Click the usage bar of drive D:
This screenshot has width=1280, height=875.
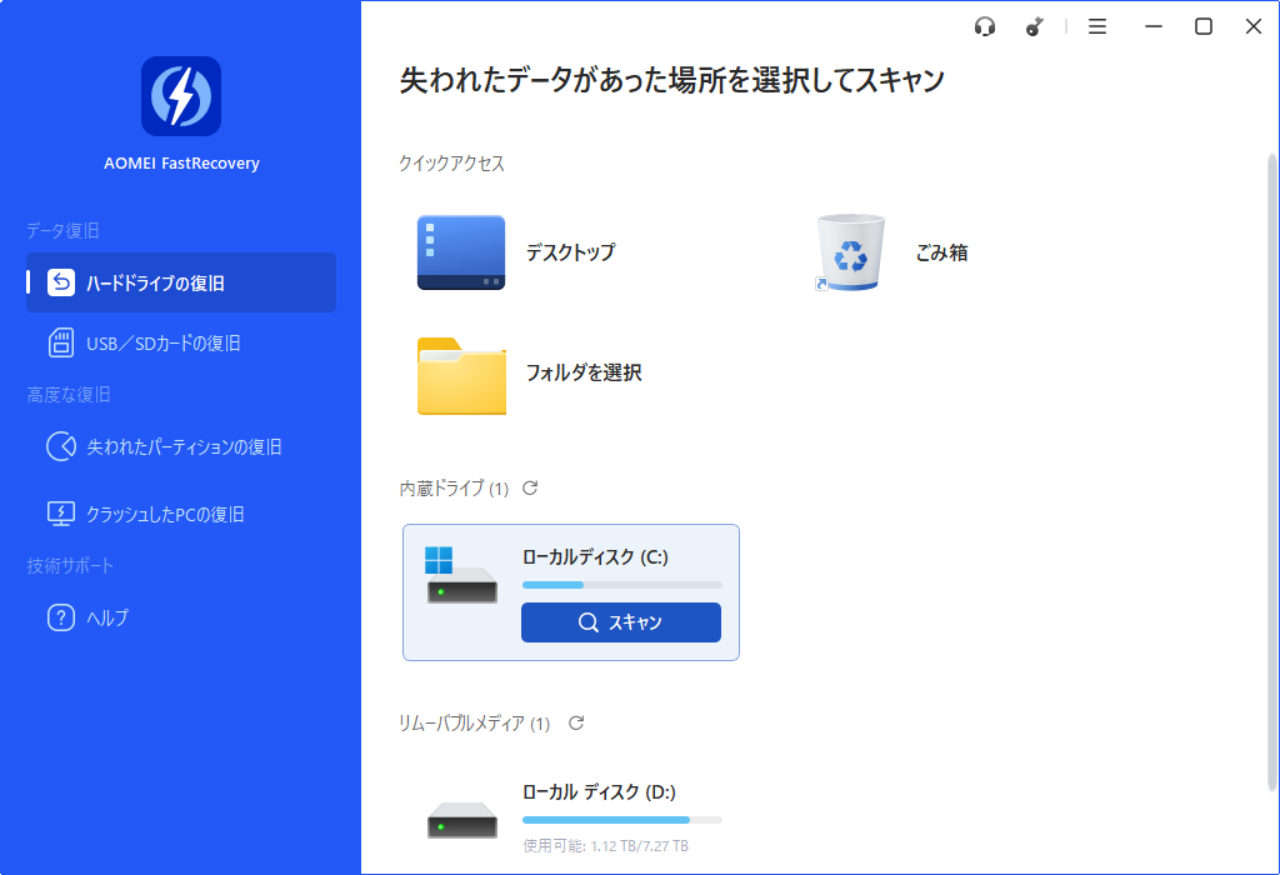pos(622,820)
